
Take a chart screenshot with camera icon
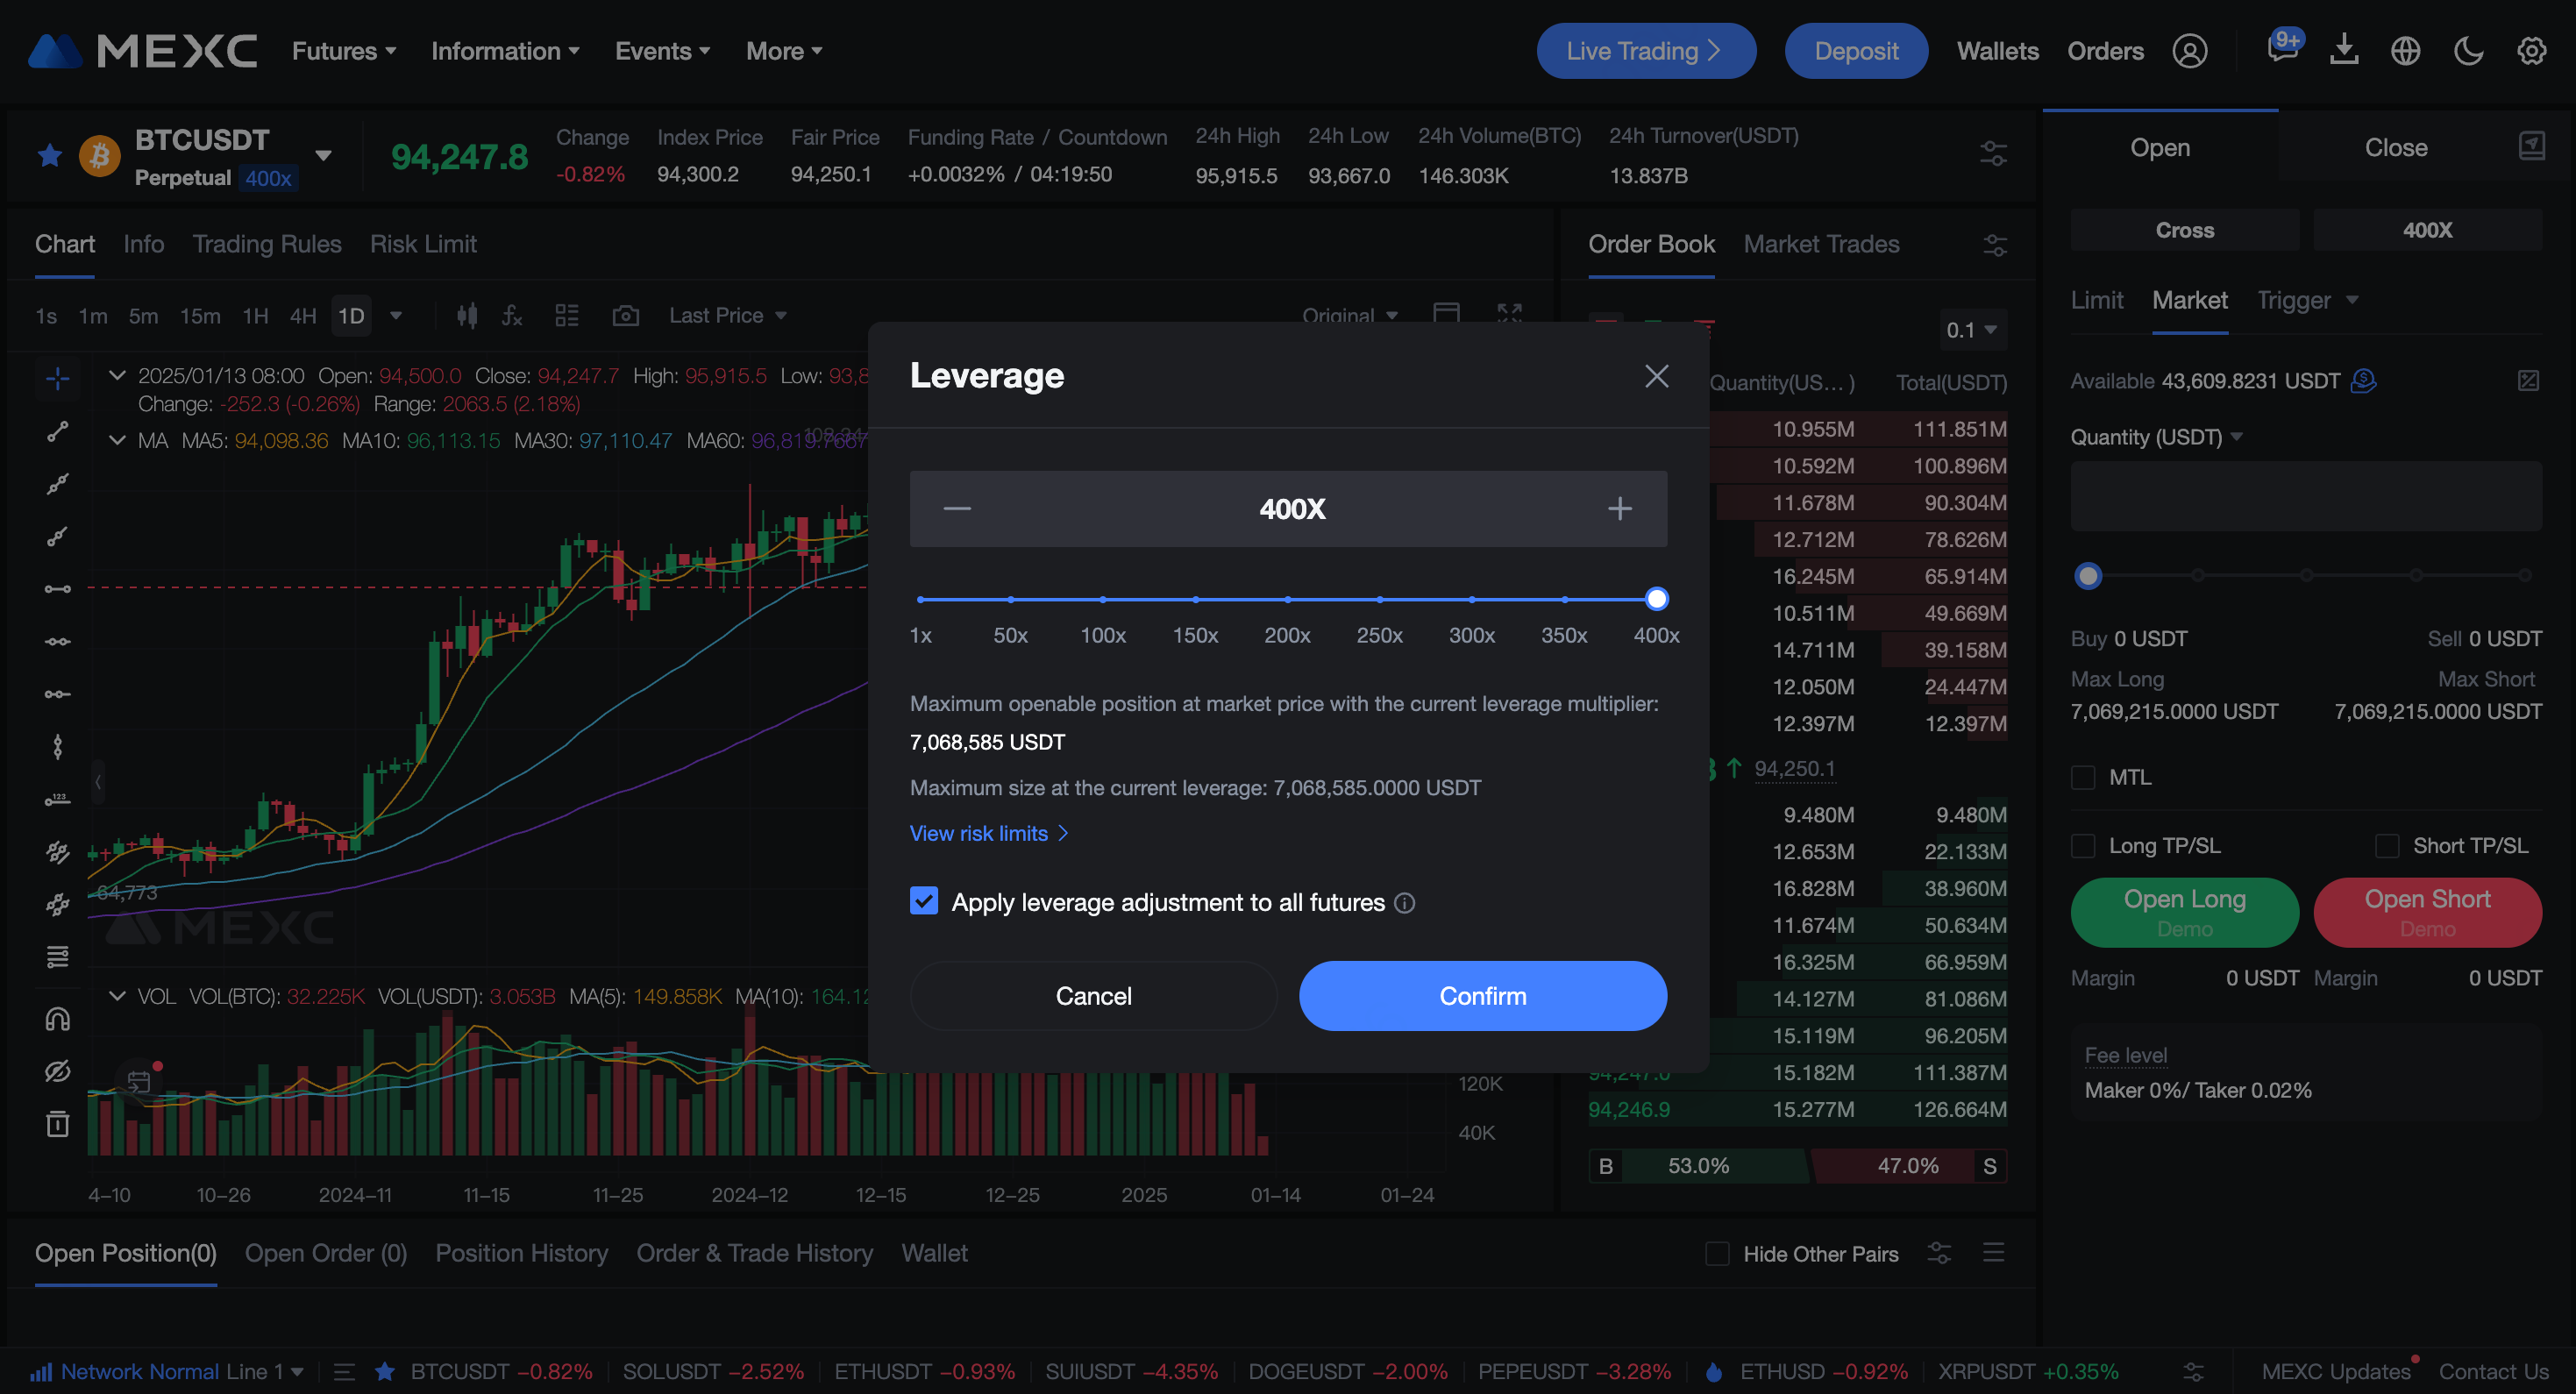coord(626,316)
